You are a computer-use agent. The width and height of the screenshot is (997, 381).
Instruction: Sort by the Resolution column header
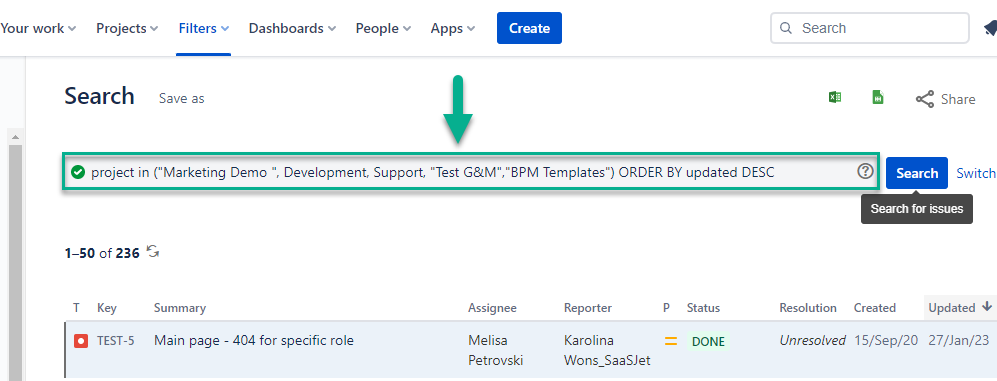pos(808,308)
